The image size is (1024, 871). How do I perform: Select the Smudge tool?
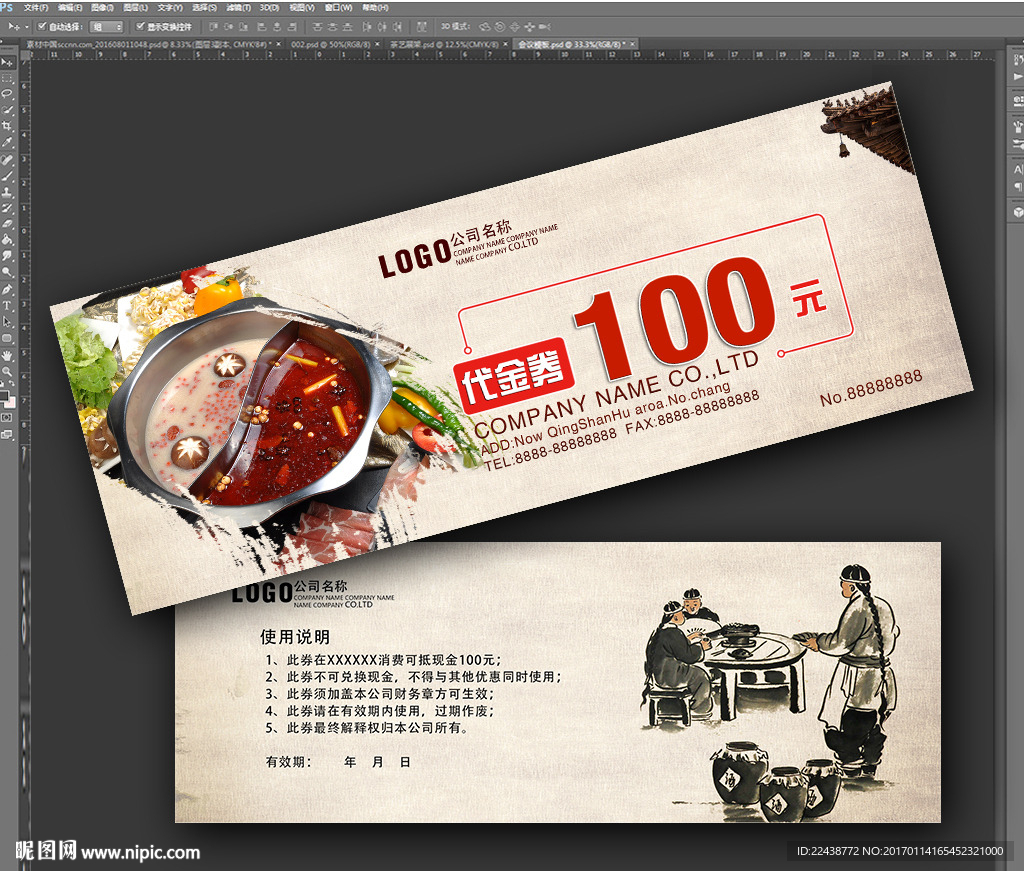pyautogui.click(x=7, y=256)
